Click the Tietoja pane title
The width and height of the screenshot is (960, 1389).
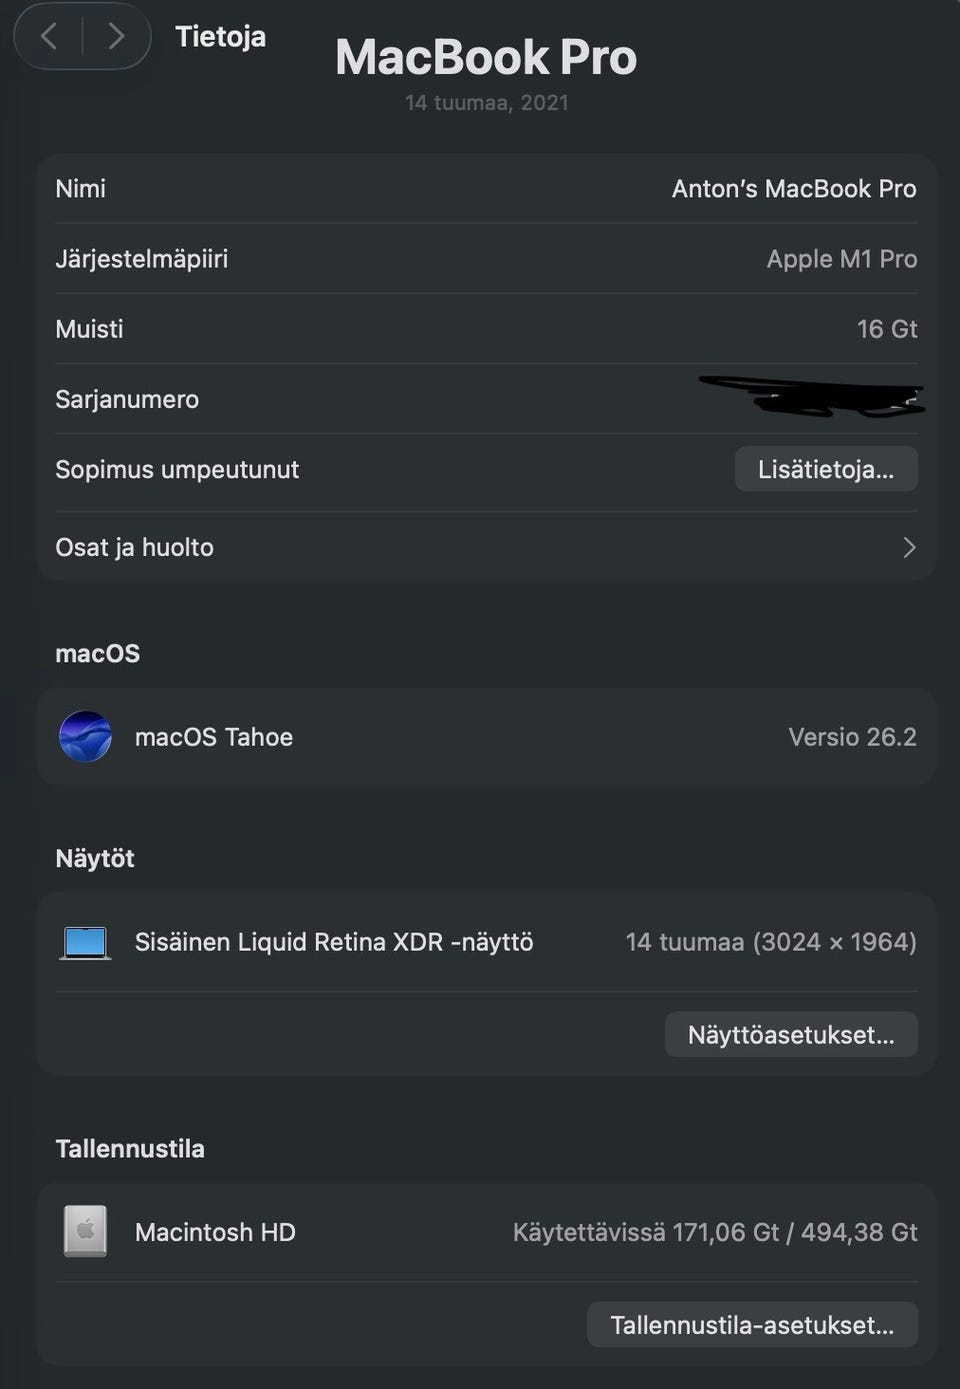[220, 37]
